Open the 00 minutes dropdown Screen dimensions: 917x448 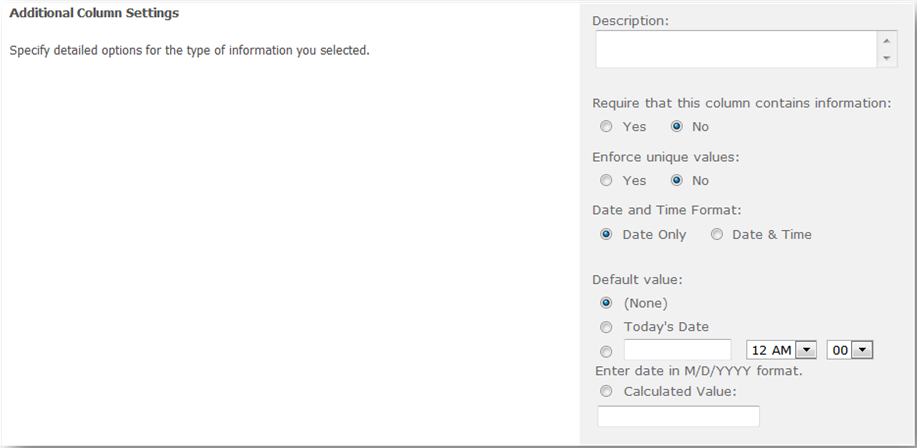tap(850, 350)
